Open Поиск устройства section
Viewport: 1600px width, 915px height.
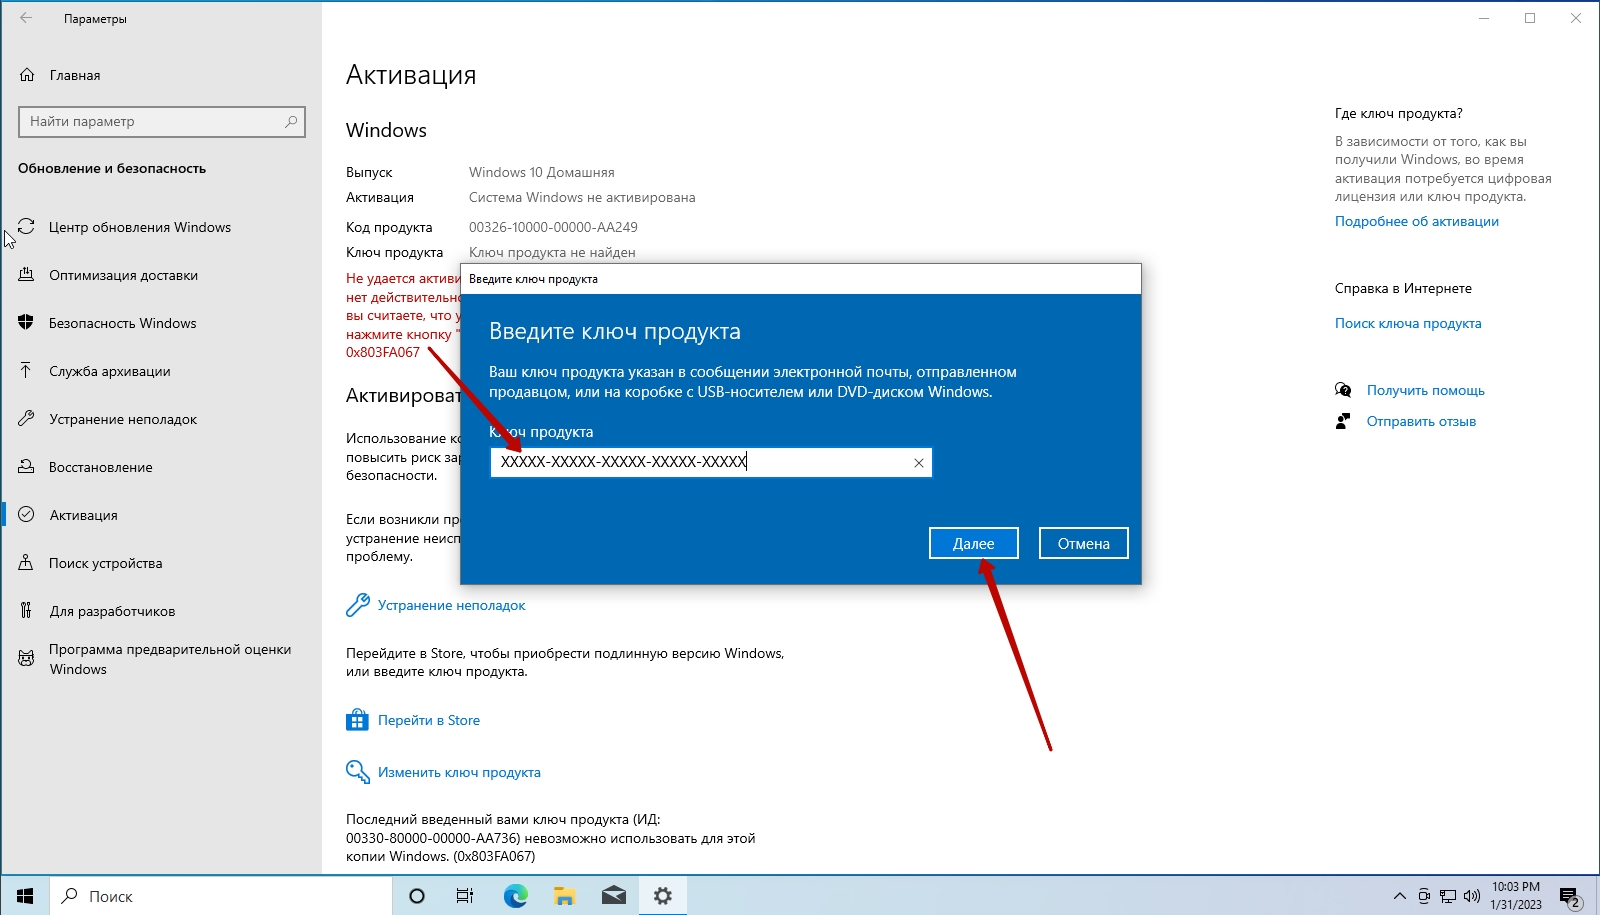point(106,563)
